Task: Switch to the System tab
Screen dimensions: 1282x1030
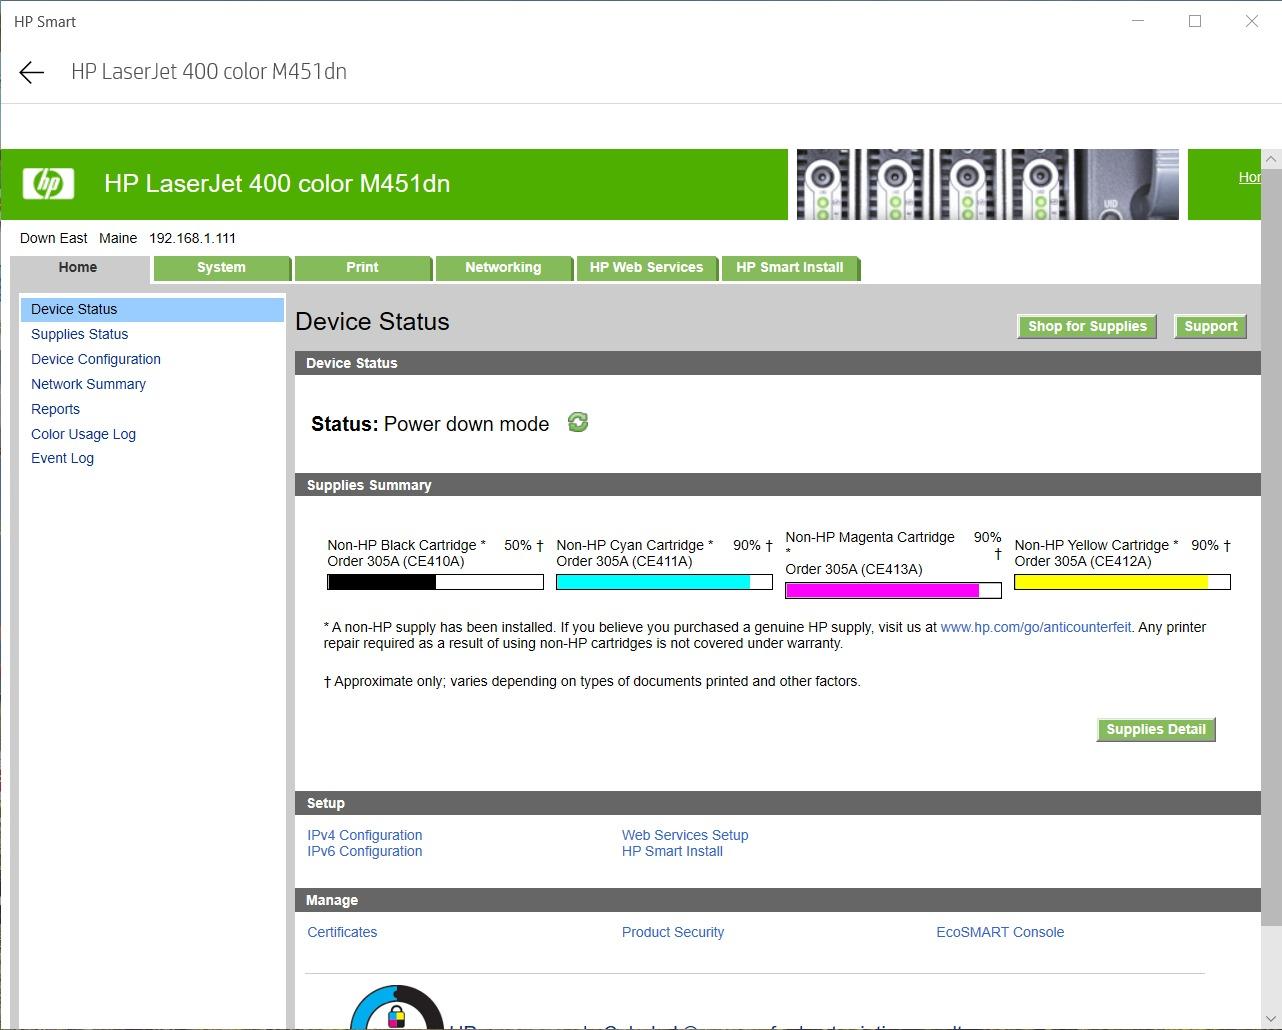Action: point(221,268)
